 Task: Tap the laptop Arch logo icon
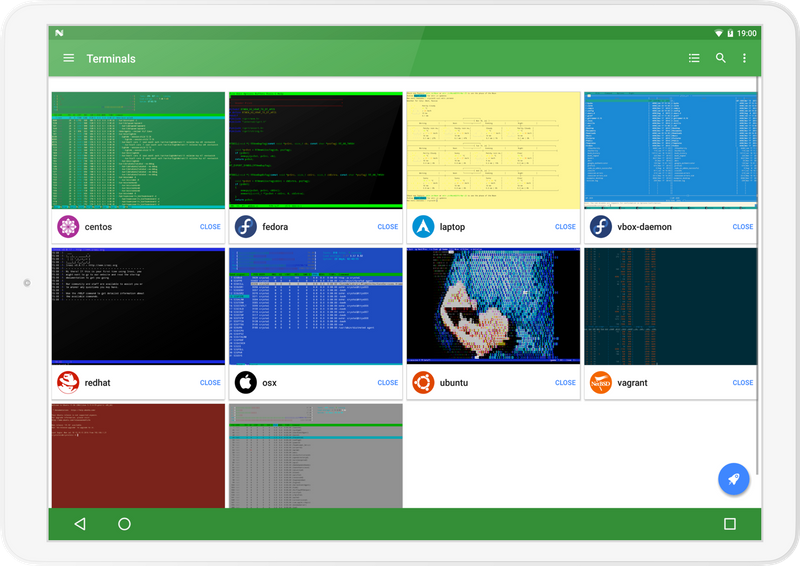(x=423, y=227)
